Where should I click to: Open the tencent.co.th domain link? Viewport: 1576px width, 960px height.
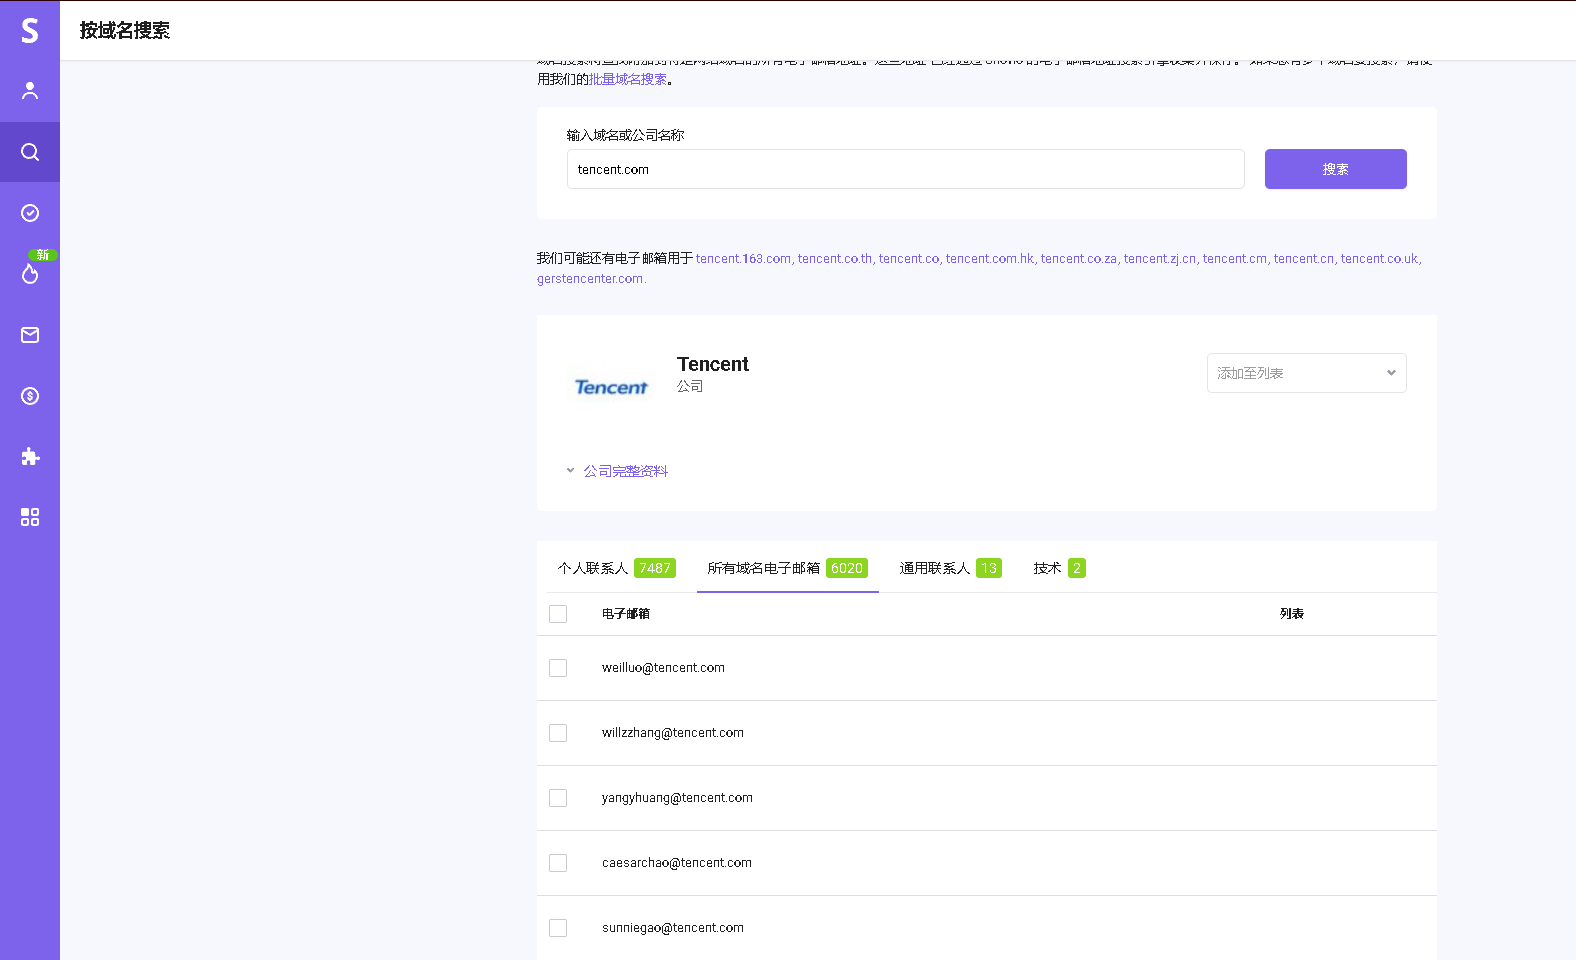835,259
